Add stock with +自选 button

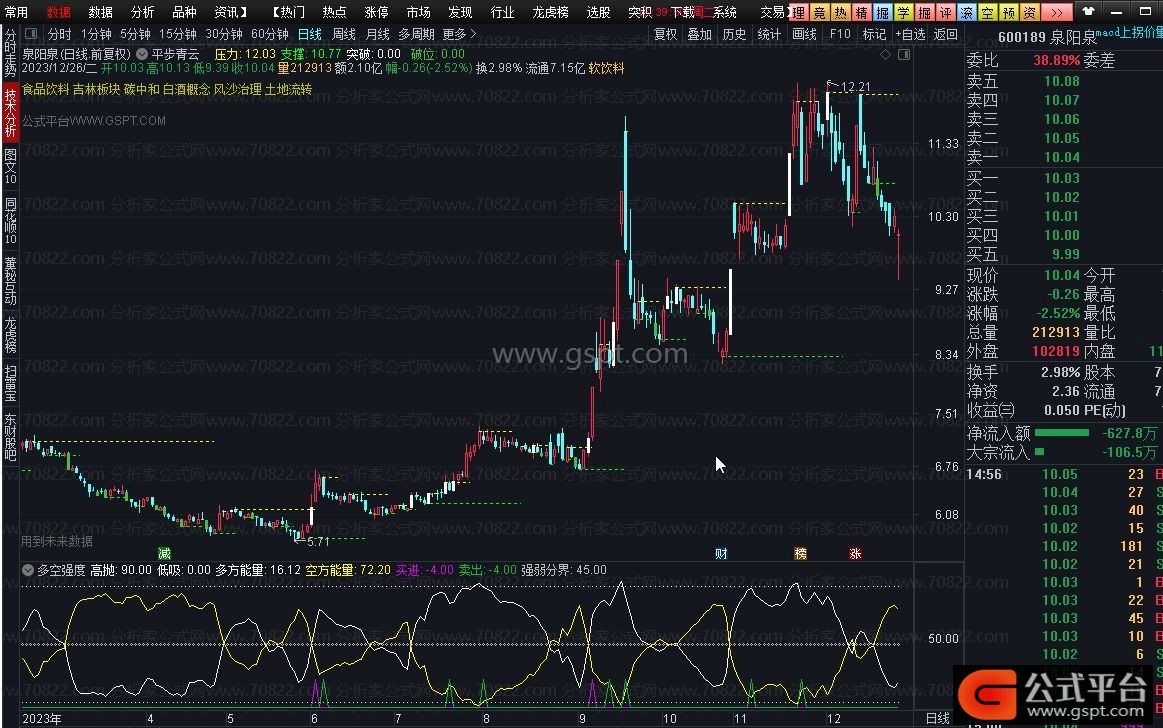click(910, 34)
